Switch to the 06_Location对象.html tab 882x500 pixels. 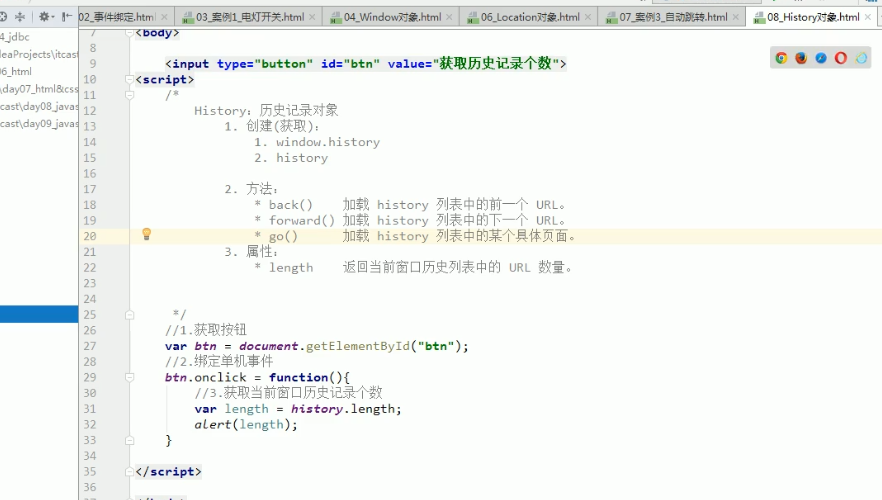click(x=530, y=17)
